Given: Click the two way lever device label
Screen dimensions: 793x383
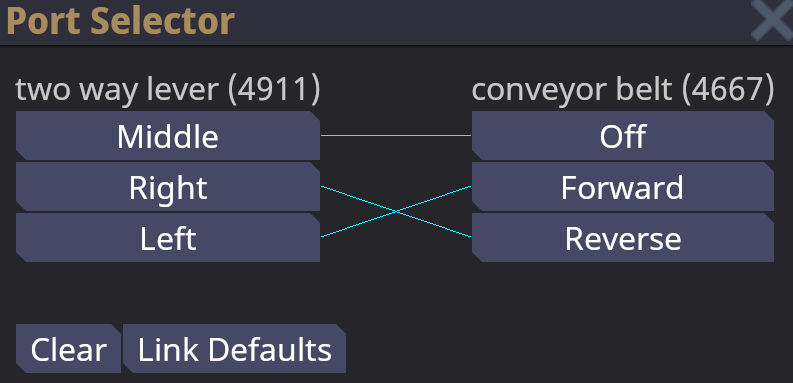Looking at the screenshot, I should pos(168,89).
